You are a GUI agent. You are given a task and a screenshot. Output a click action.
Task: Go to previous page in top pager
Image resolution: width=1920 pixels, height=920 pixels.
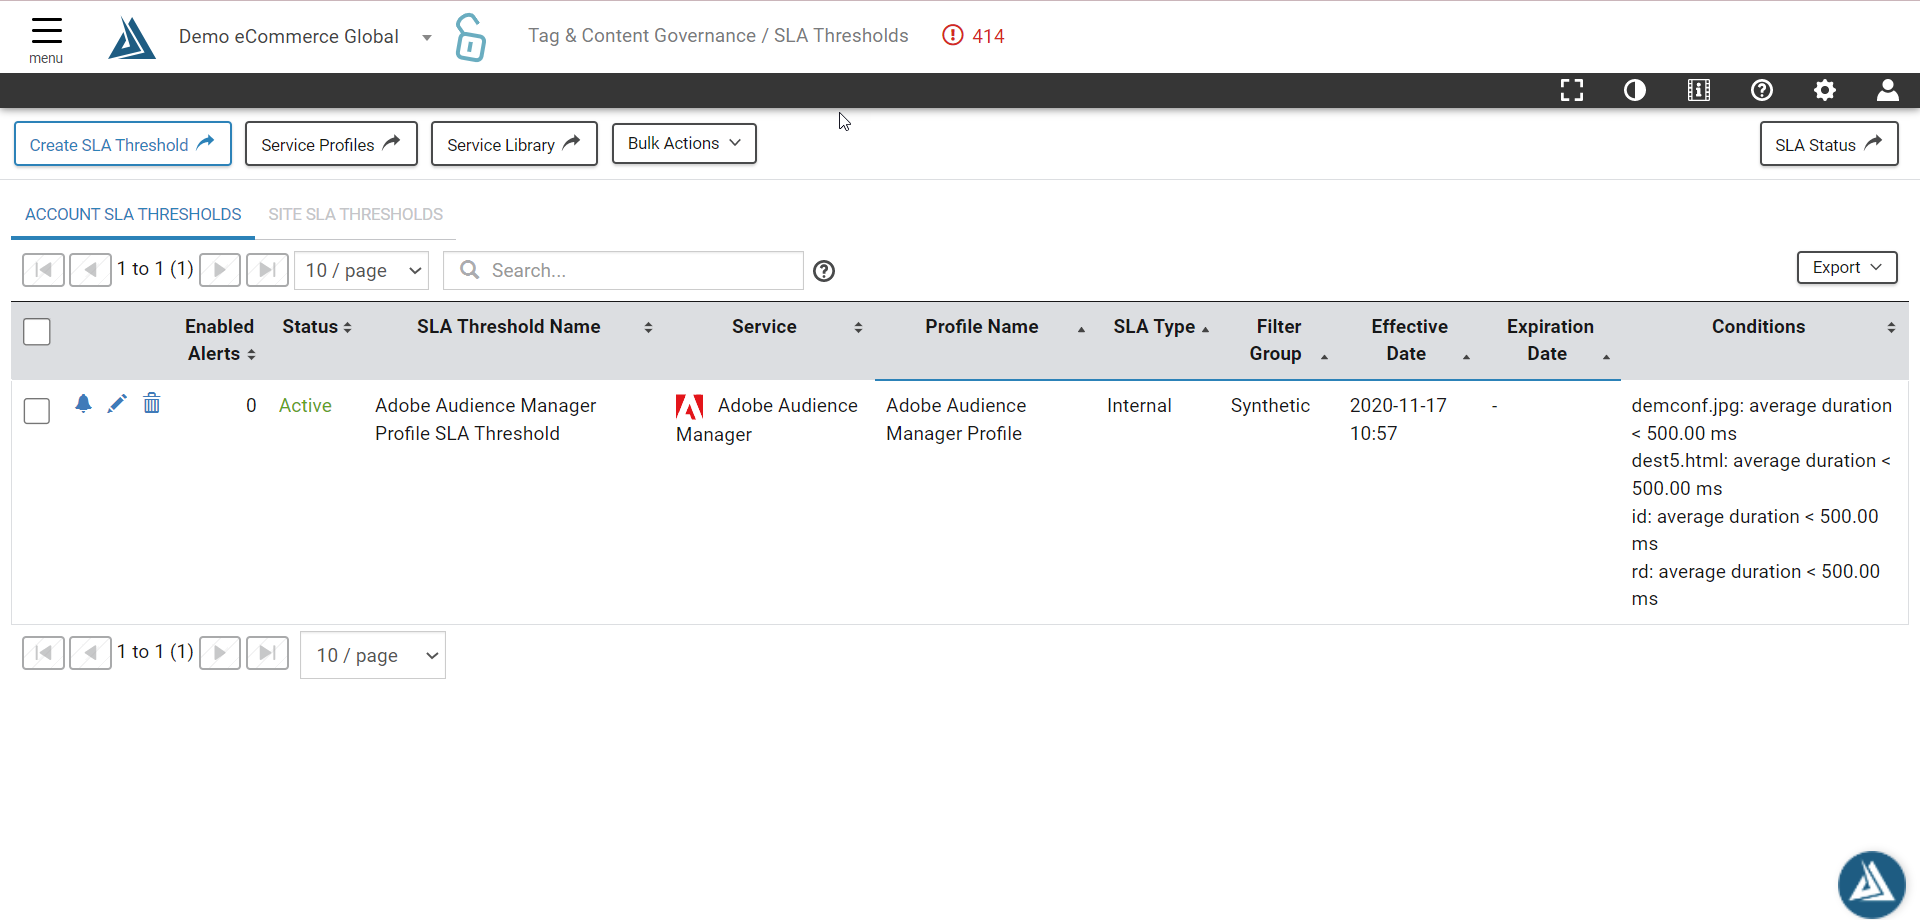(90, 270)
